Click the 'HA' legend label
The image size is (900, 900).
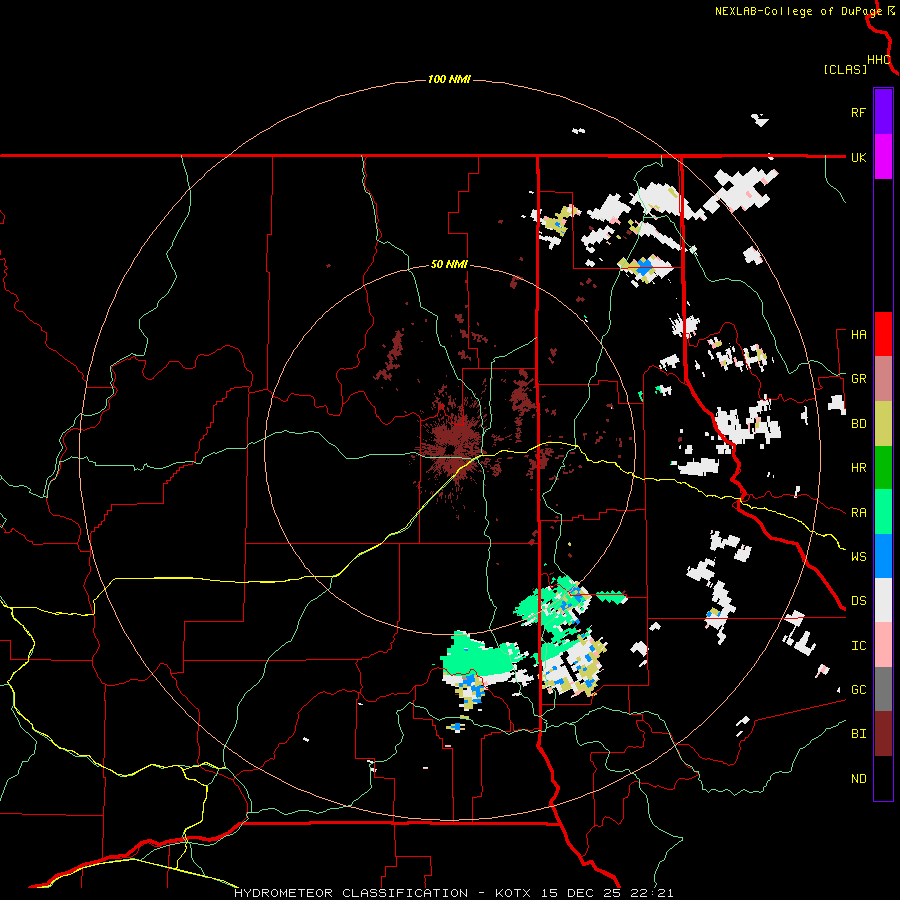[859, 335]
